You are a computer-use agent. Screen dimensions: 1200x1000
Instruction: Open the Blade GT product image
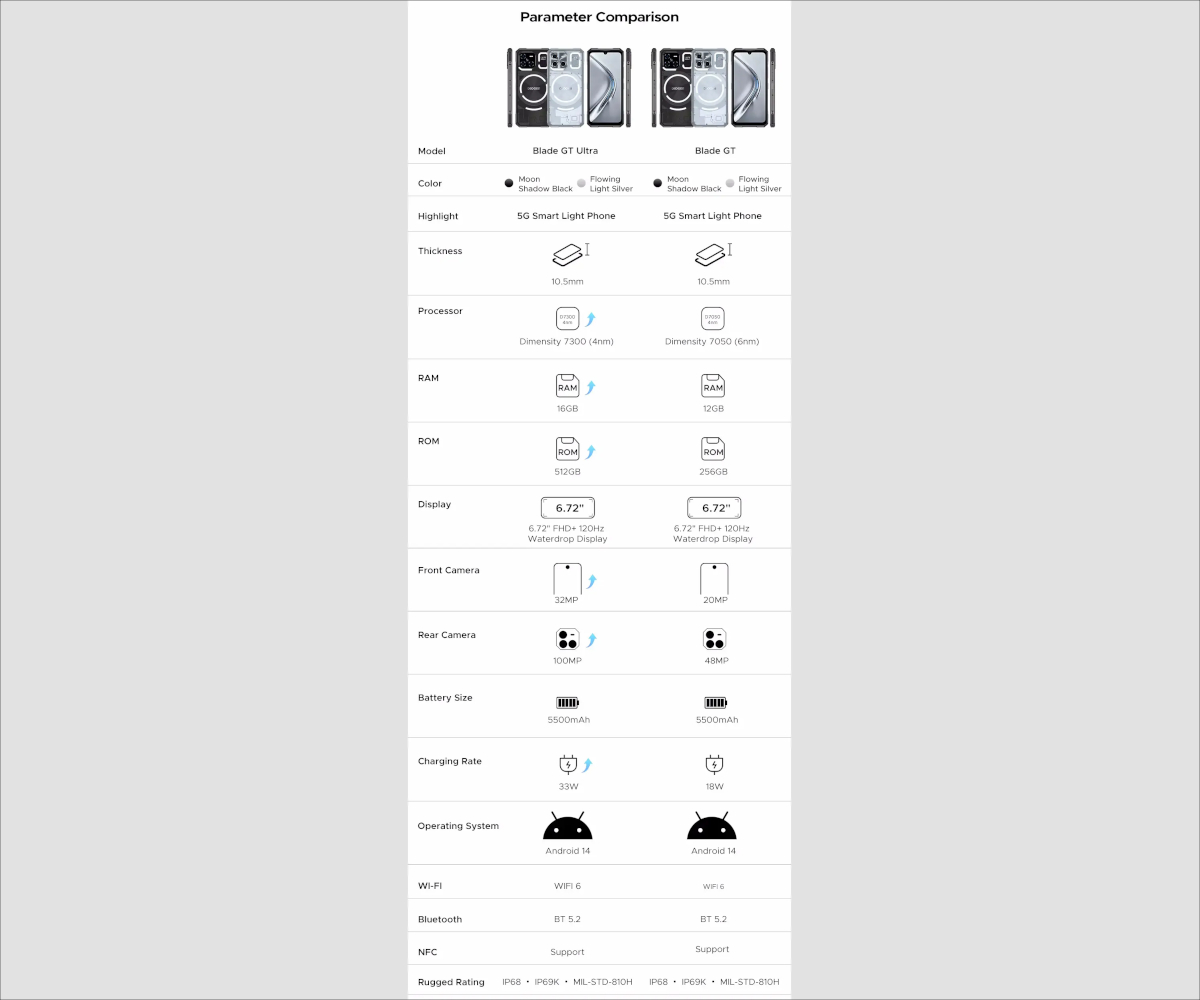click(713, 88)
